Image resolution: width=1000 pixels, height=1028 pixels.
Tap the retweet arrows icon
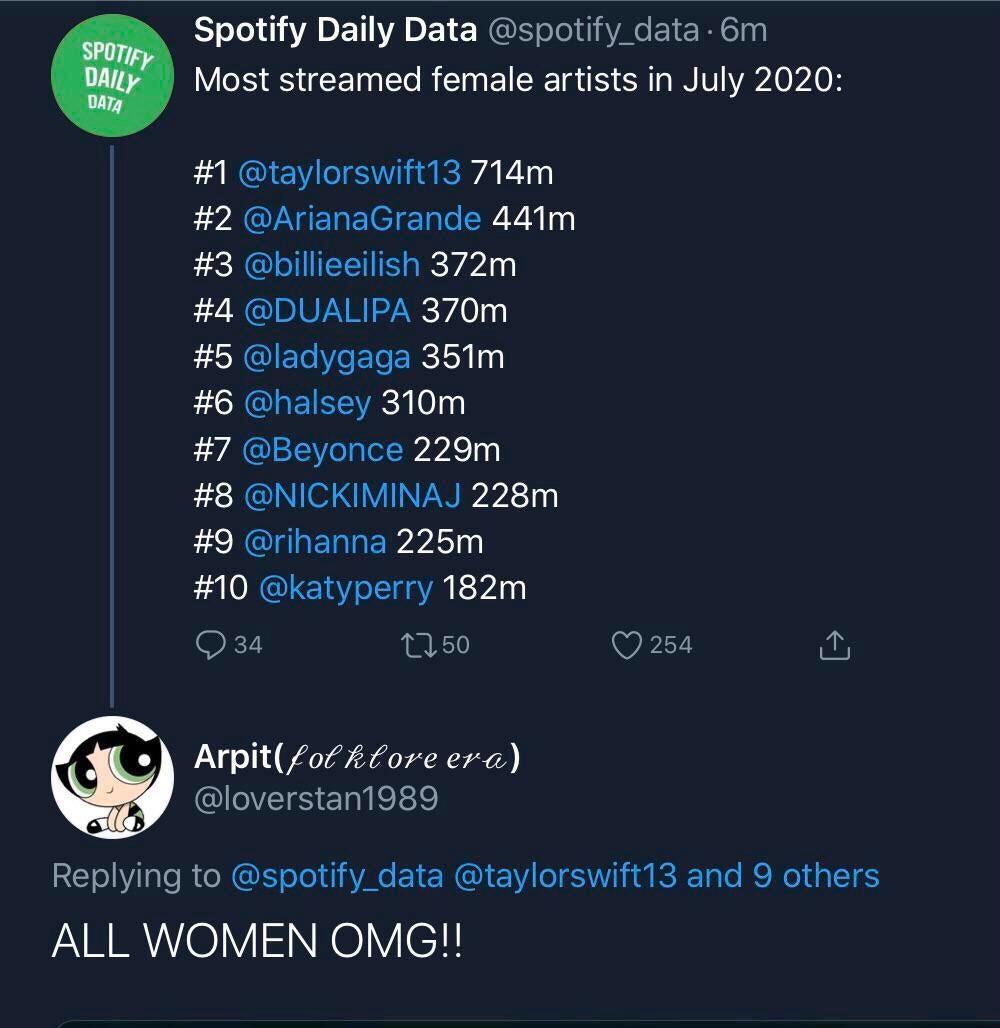tap(416, 645)
